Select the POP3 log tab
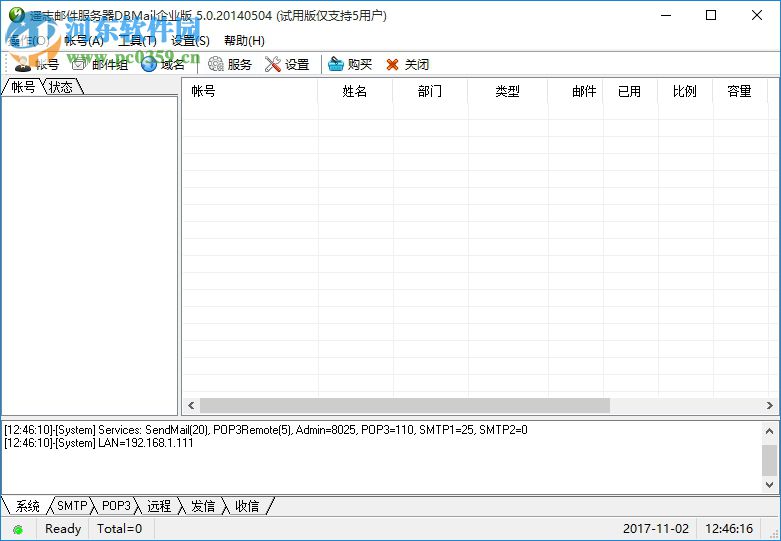This screenshot has width=781, height=541. point(116,506)
